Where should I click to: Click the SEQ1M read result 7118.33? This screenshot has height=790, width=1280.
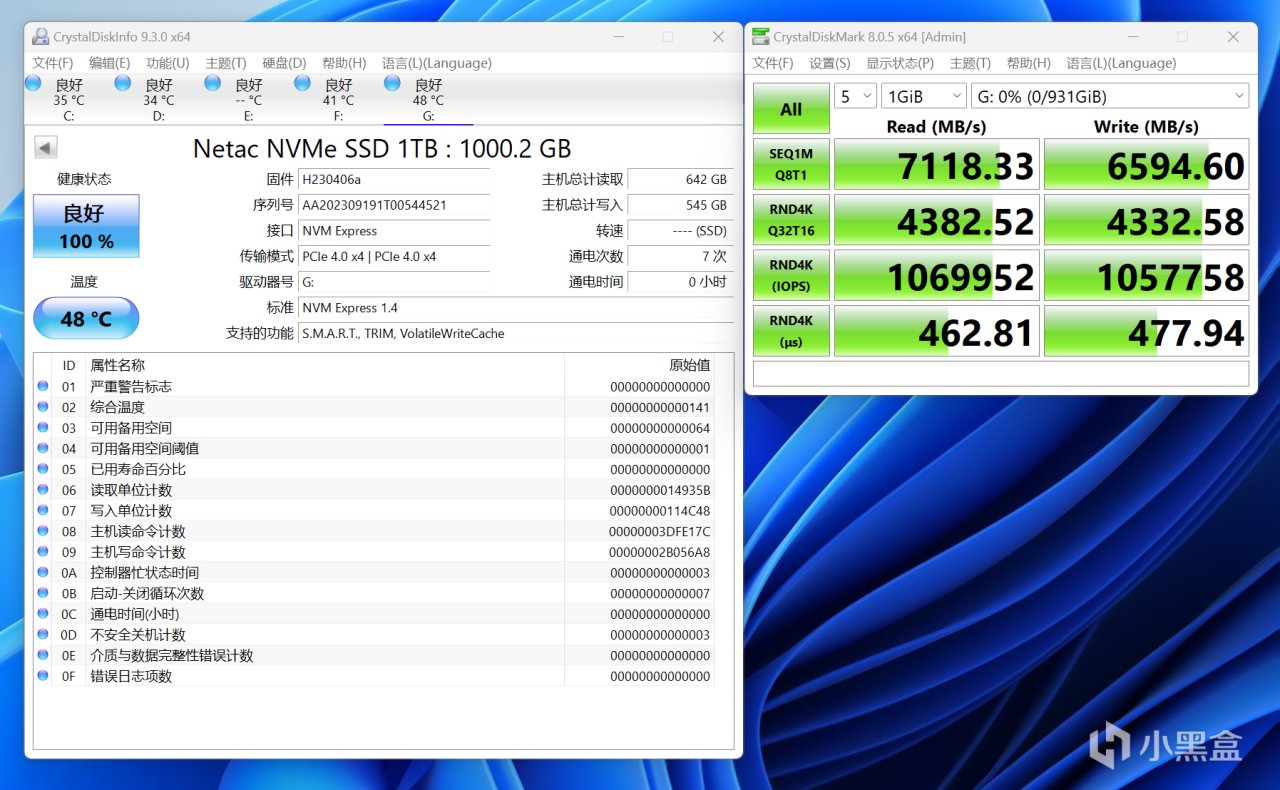(x=937, y=165)
